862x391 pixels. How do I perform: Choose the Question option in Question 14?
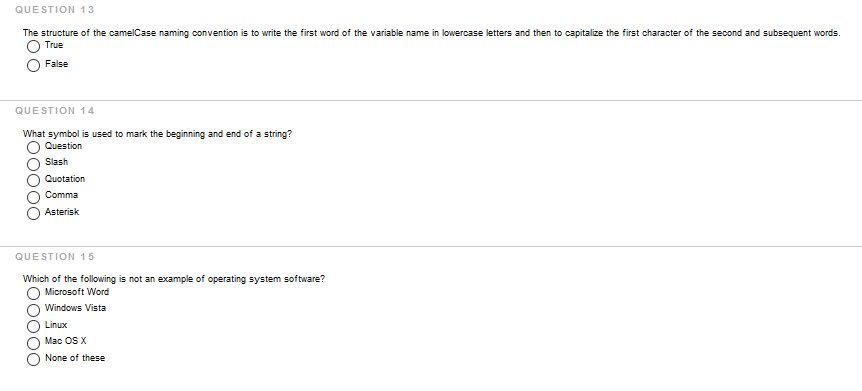coord(34,147)
